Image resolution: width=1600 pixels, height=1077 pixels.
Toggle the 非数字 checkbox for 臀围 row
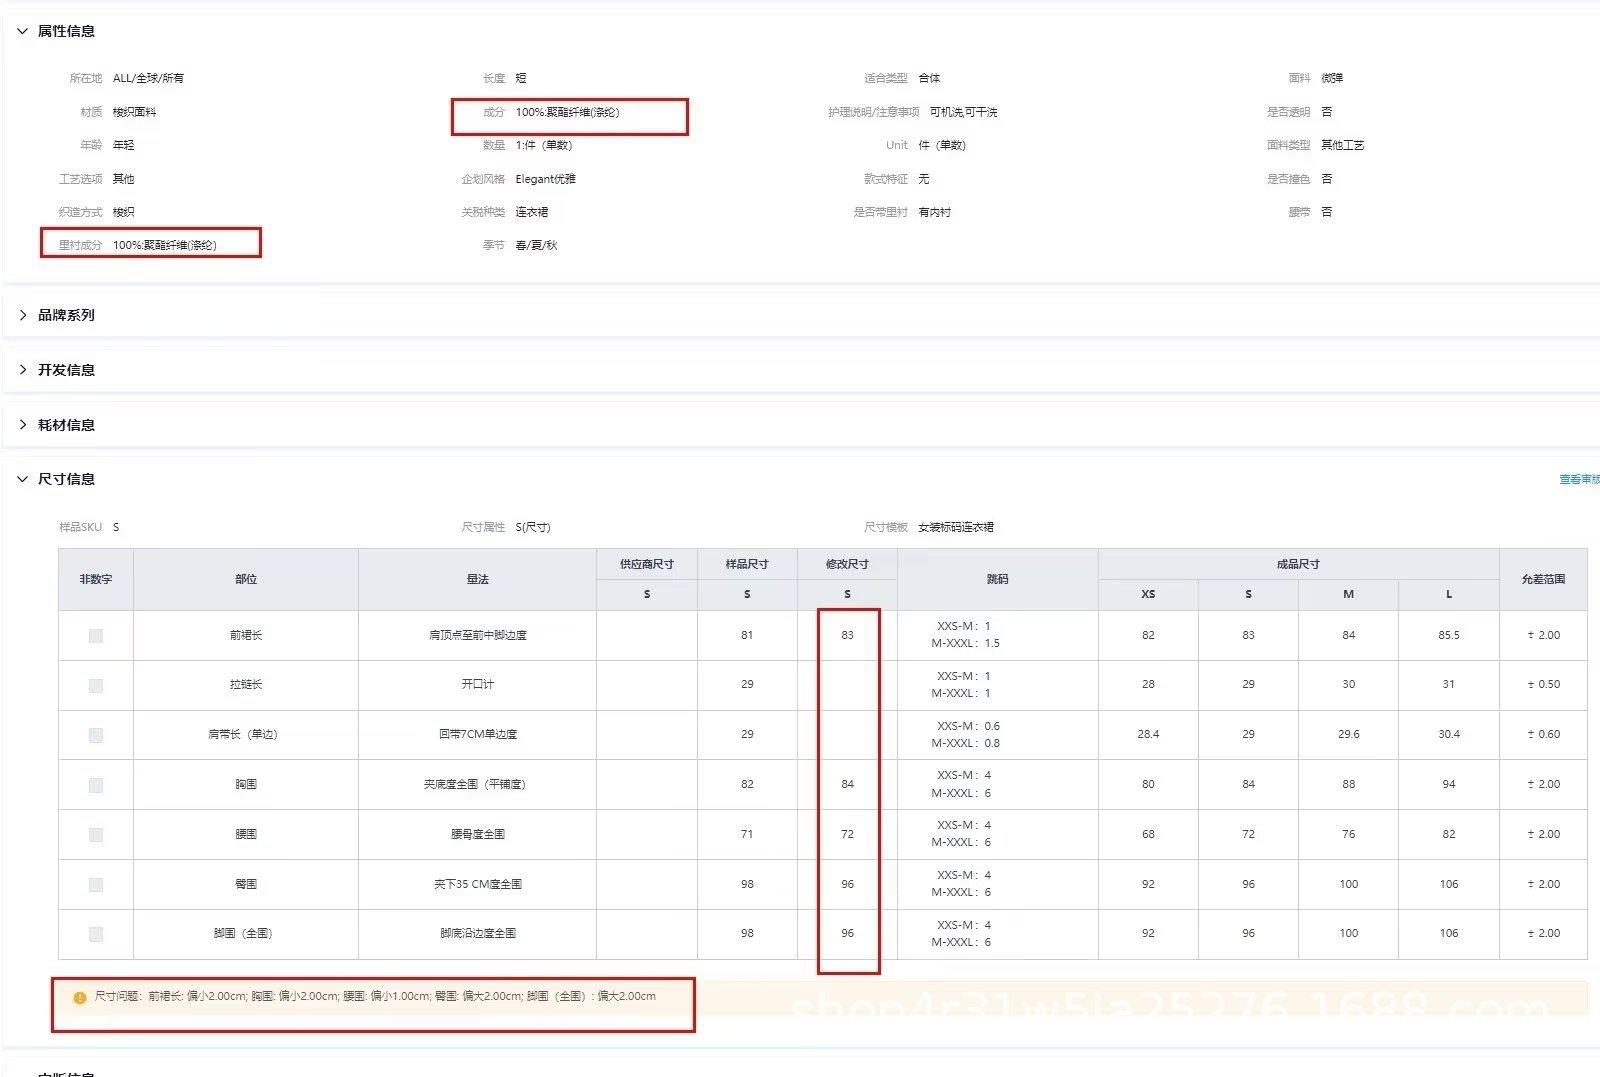coord(96,885)
